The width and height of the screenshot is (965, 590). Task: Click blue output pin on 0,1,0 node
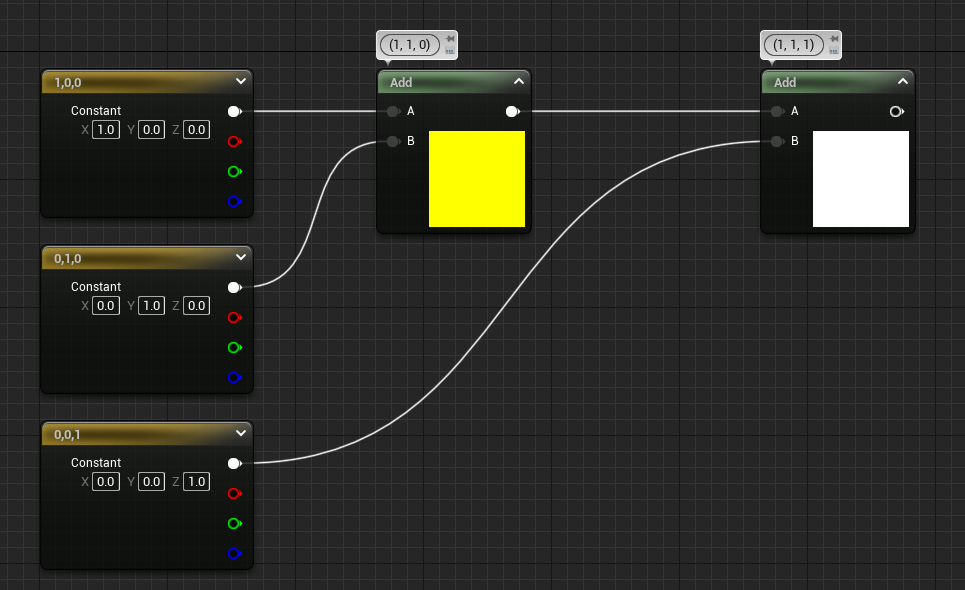pyautogui.click(x=234, y=378)
